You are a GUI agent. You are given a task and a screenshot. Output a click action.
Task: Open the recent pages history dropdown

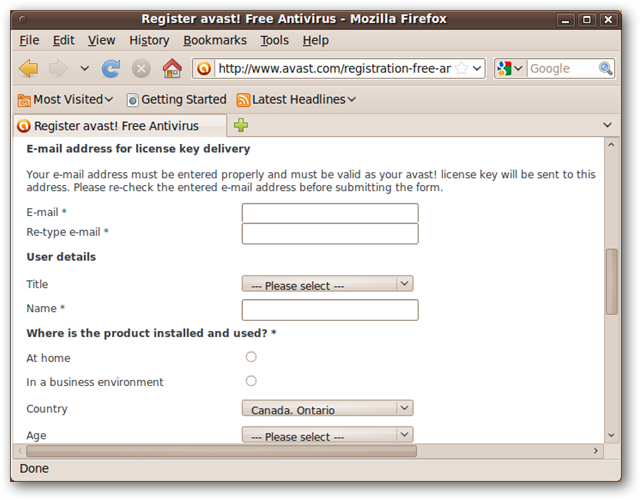(84, 68)
